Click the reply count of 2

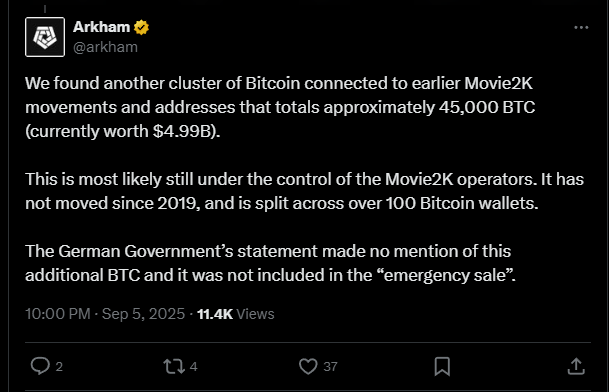click(x=59, y=366)
